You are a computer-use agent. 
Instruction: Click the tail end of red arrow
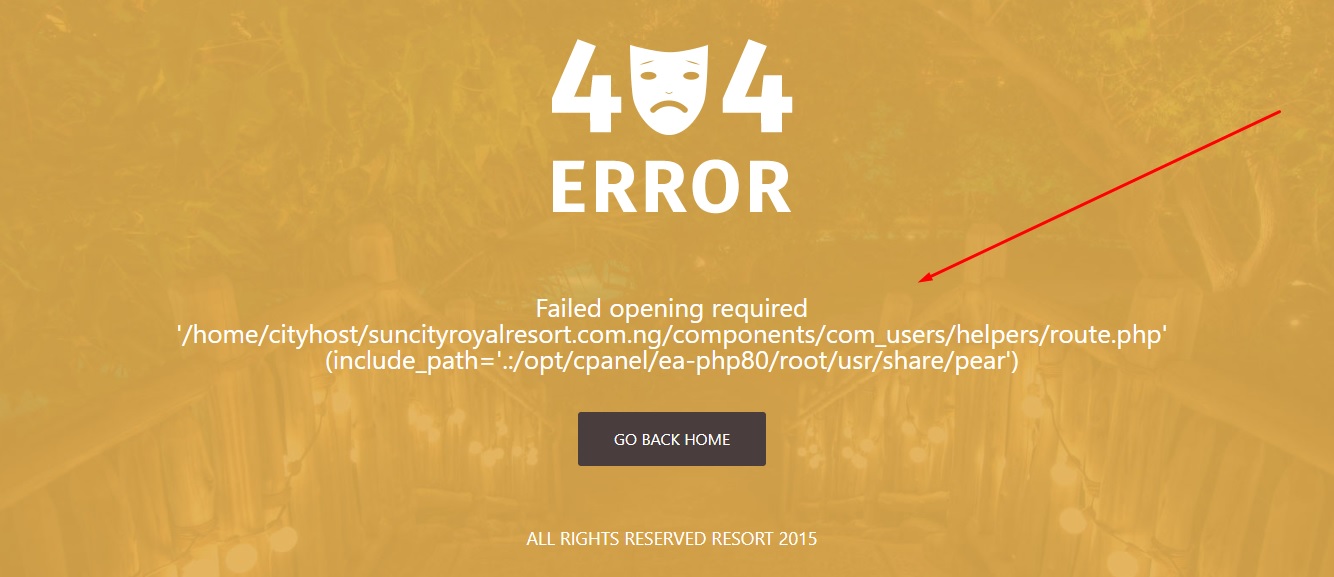(x=1277, y=113)
